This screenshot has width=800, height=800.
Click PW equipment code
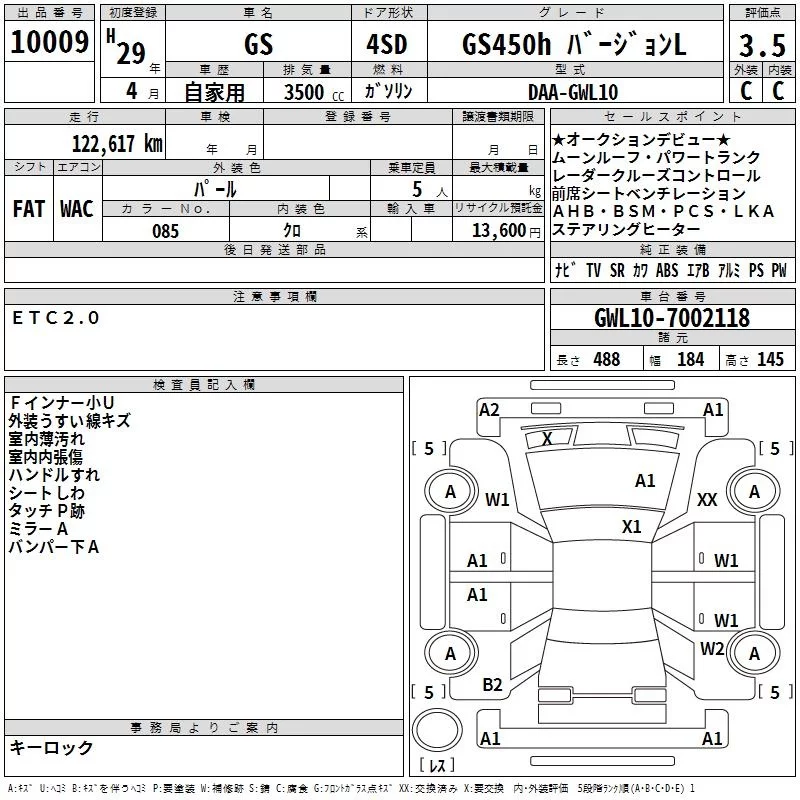pyautogui.click(x=779, y=270)
